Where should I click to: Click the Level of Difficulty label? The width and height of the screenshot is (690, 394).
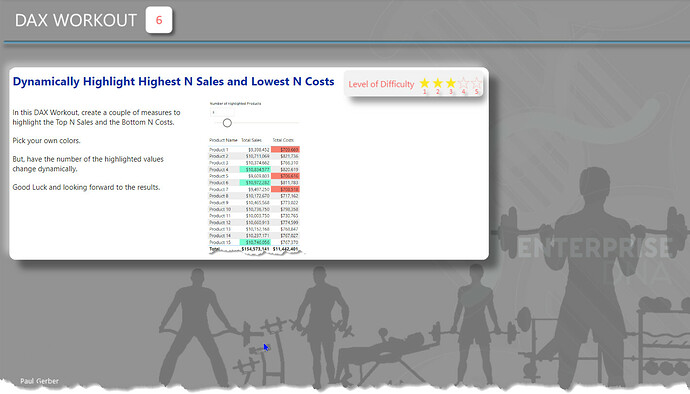tap(381, 84)
